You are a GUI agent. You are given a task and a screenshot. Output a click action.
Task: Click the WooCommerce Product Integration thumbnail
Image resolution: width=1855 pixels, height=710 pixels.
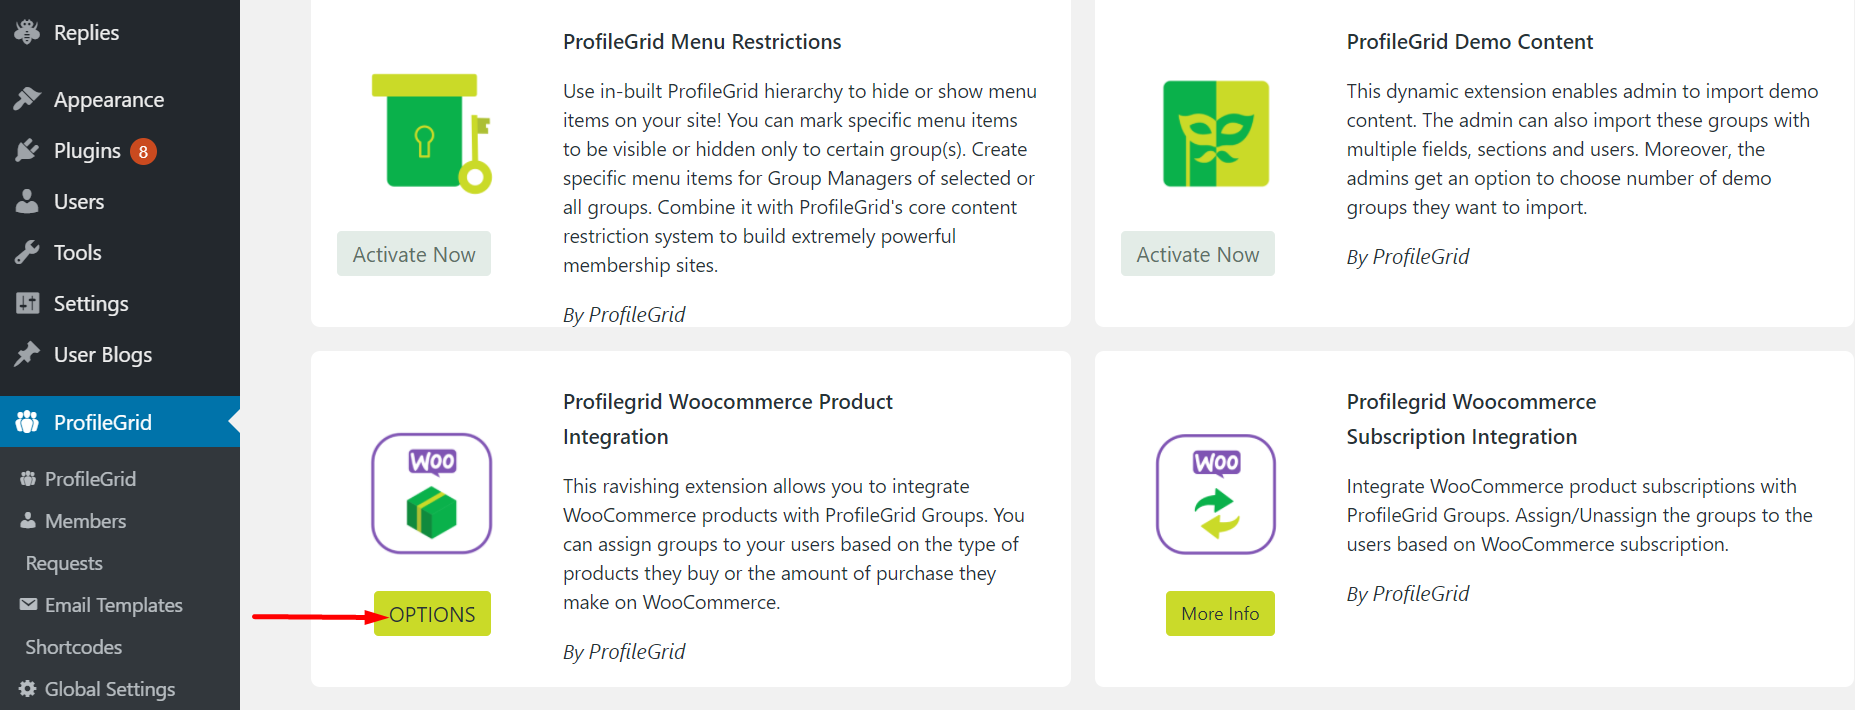tap(431, 493)
